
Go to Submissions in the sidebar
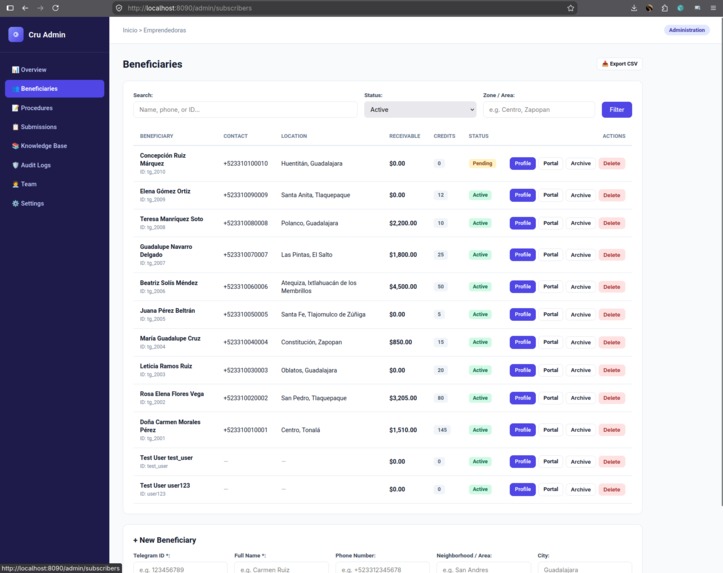pos(54,127)
